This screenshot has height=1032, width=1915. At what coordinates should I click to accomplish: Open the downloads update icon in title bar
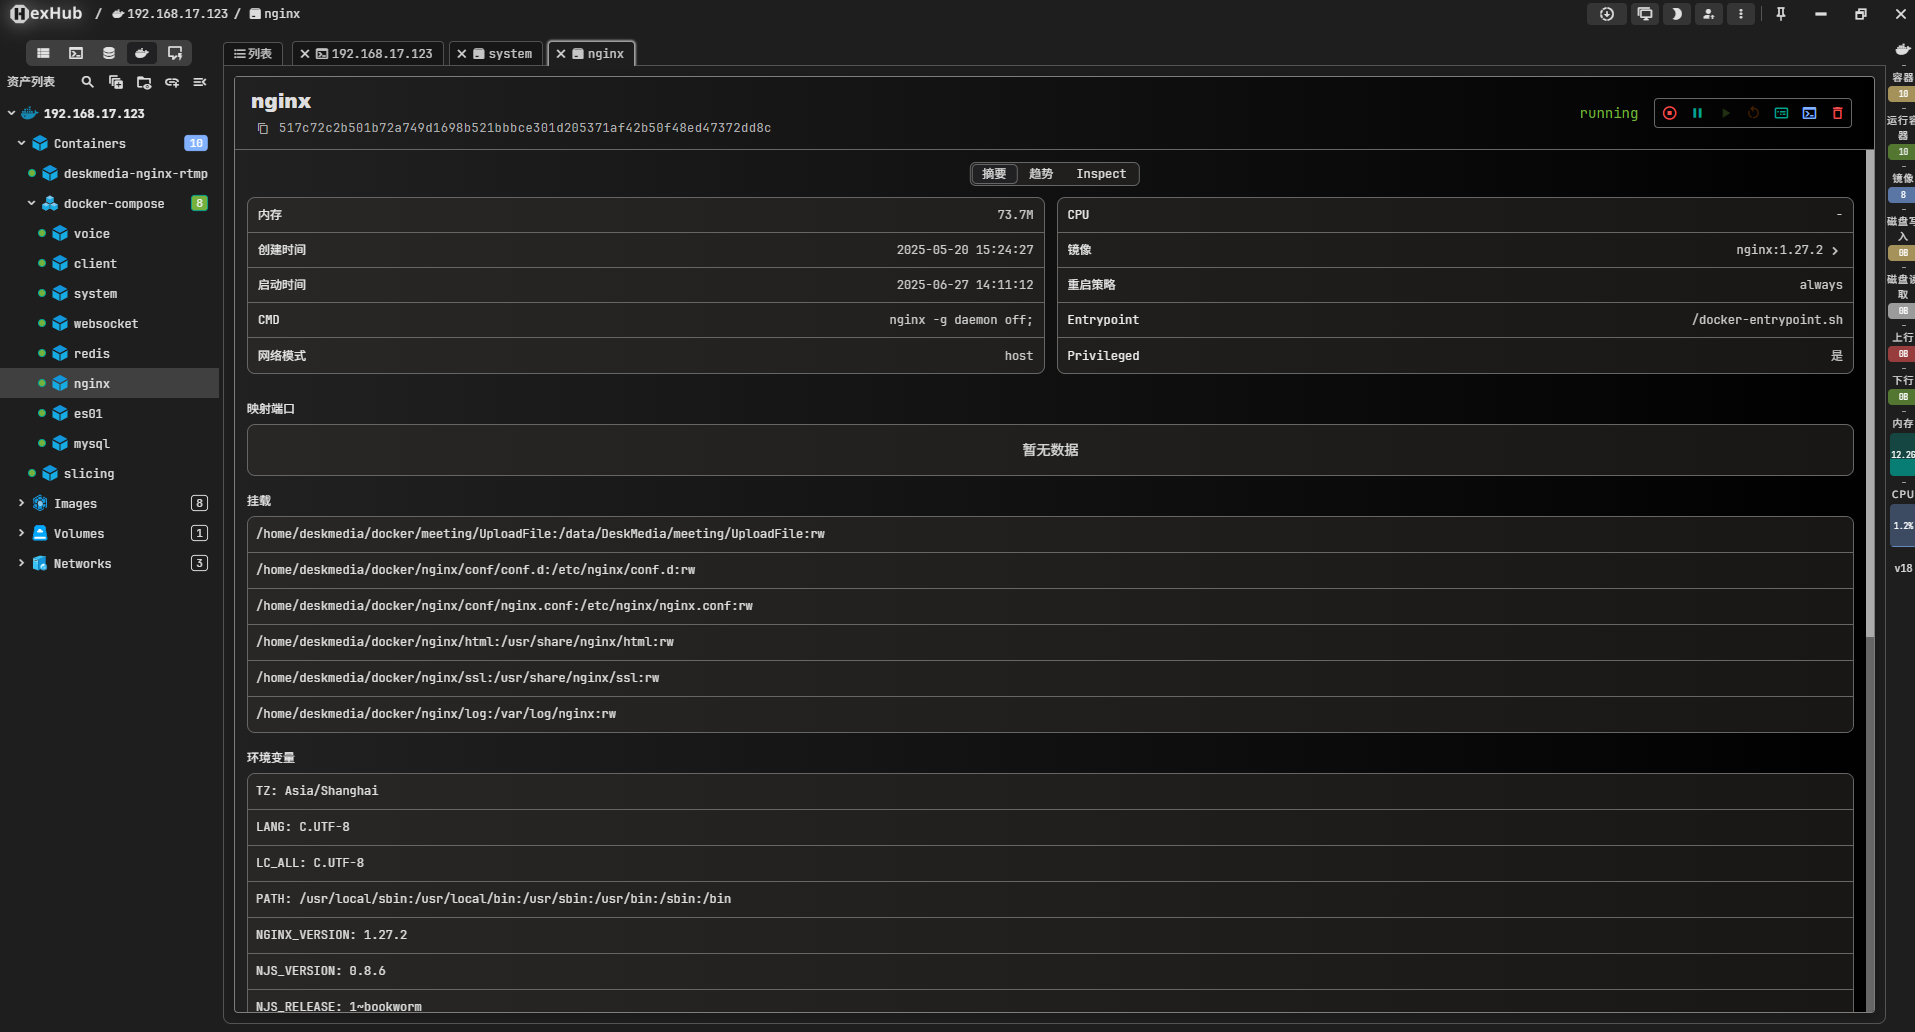pos(1606,14)
